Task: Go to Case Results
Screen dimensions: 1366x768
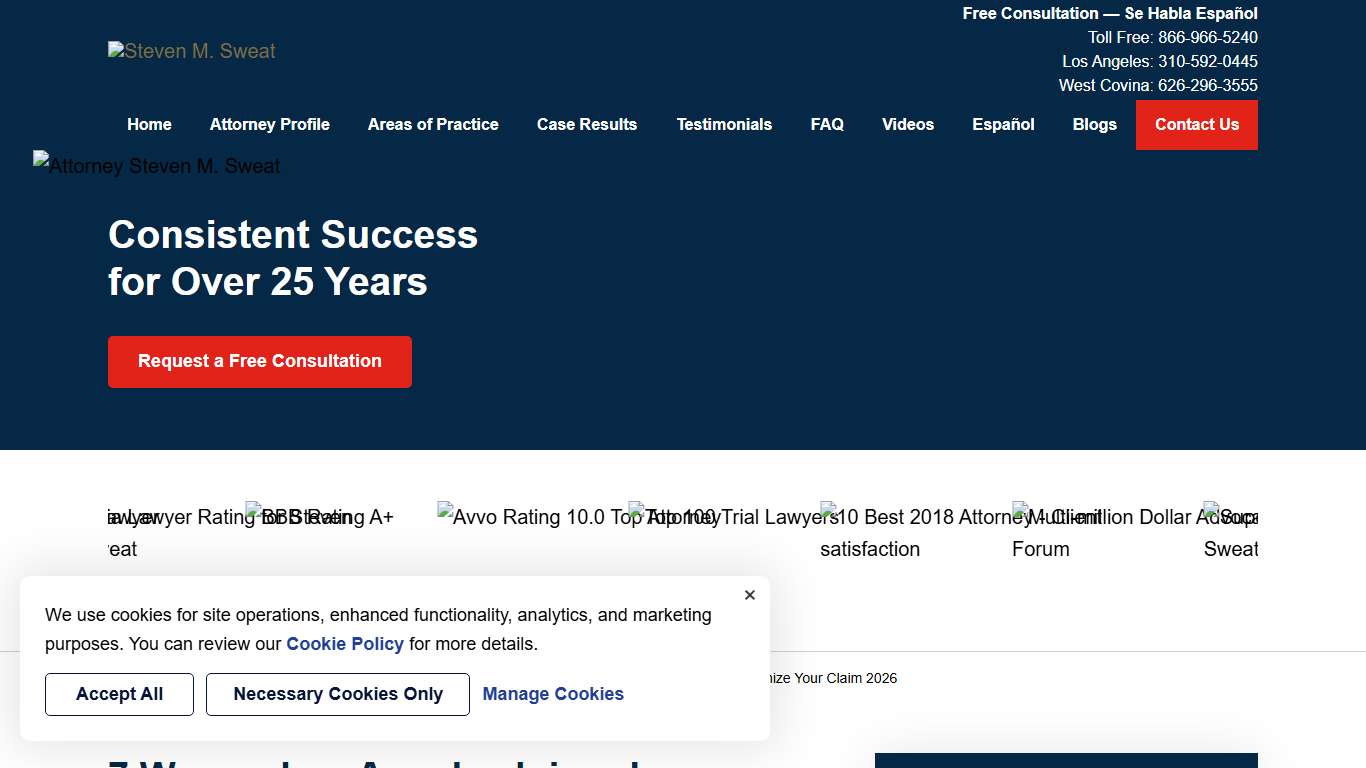Action: pos(587,125)
